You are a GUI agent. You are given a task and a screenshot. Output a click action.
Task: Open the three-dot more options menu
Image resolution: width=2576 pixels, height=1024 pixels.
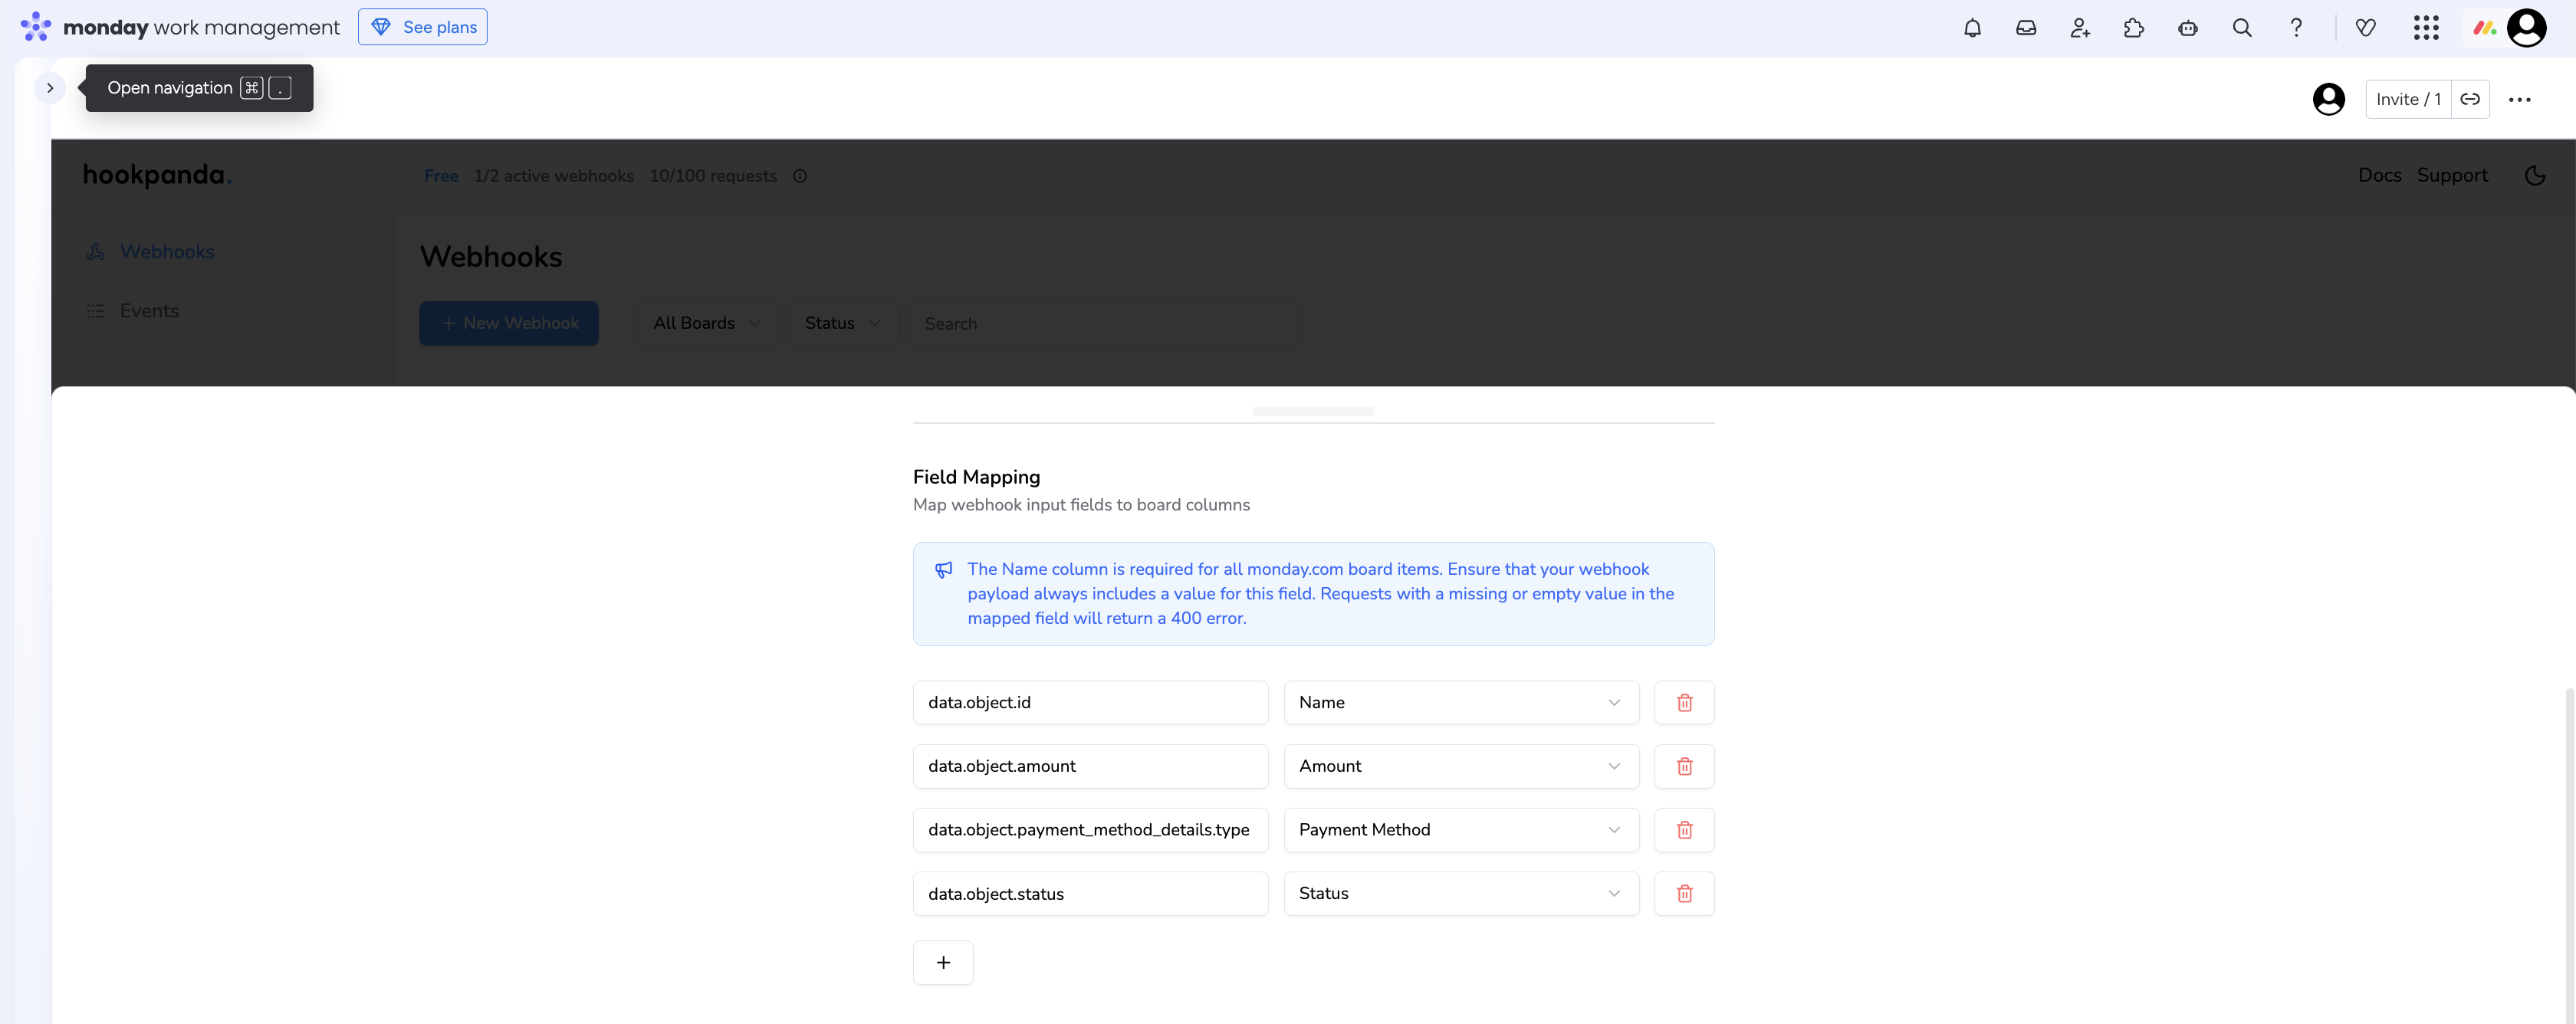(x=2519, y=99)
